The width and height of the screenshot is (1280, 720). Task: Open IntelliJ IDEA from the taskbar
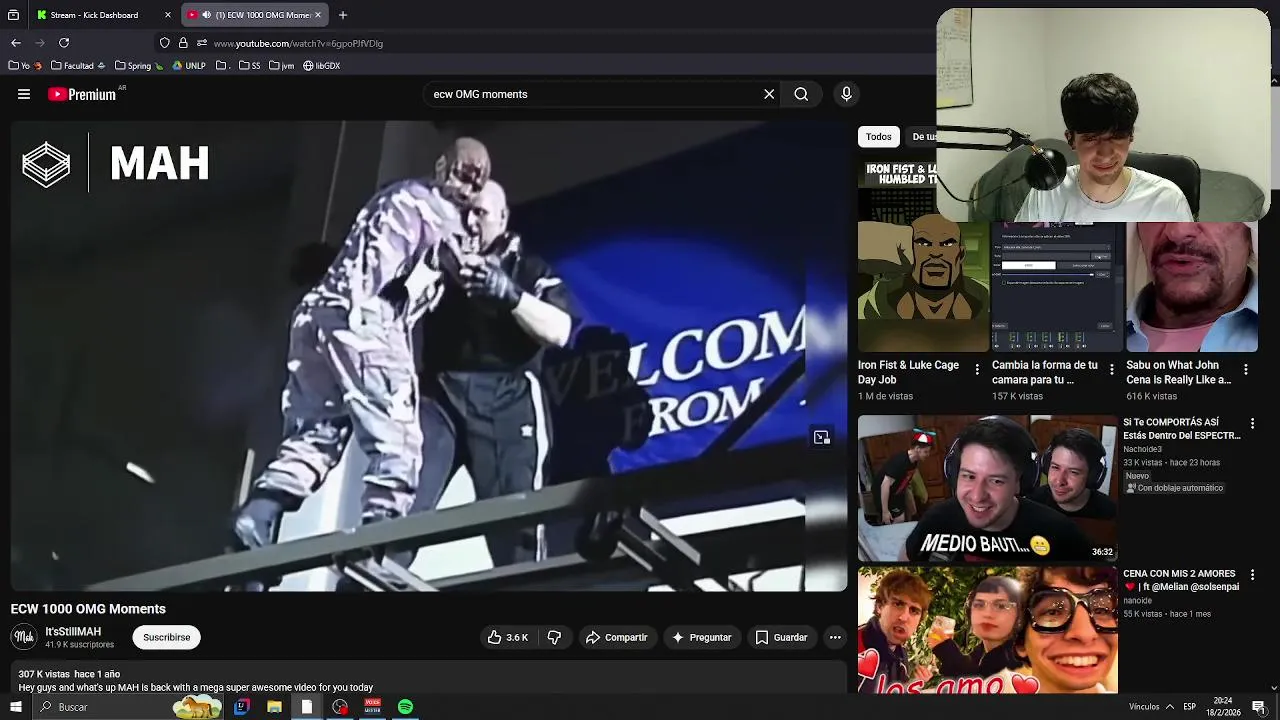pos(241,707)
